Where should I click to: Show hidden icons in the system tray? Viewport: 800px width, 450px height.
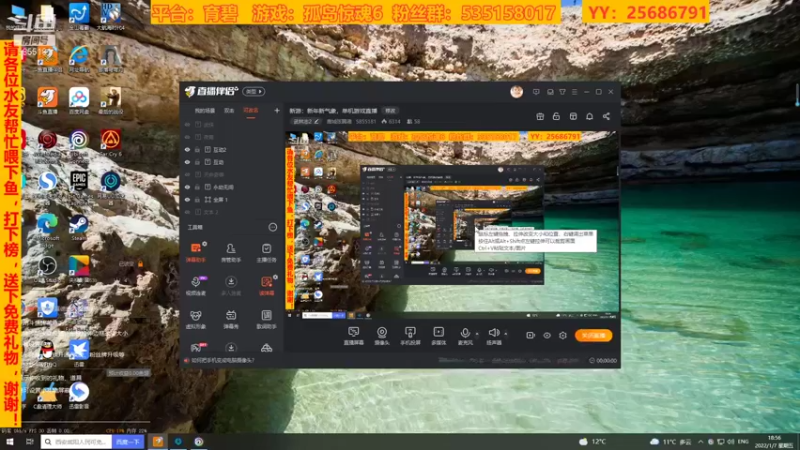701,441
